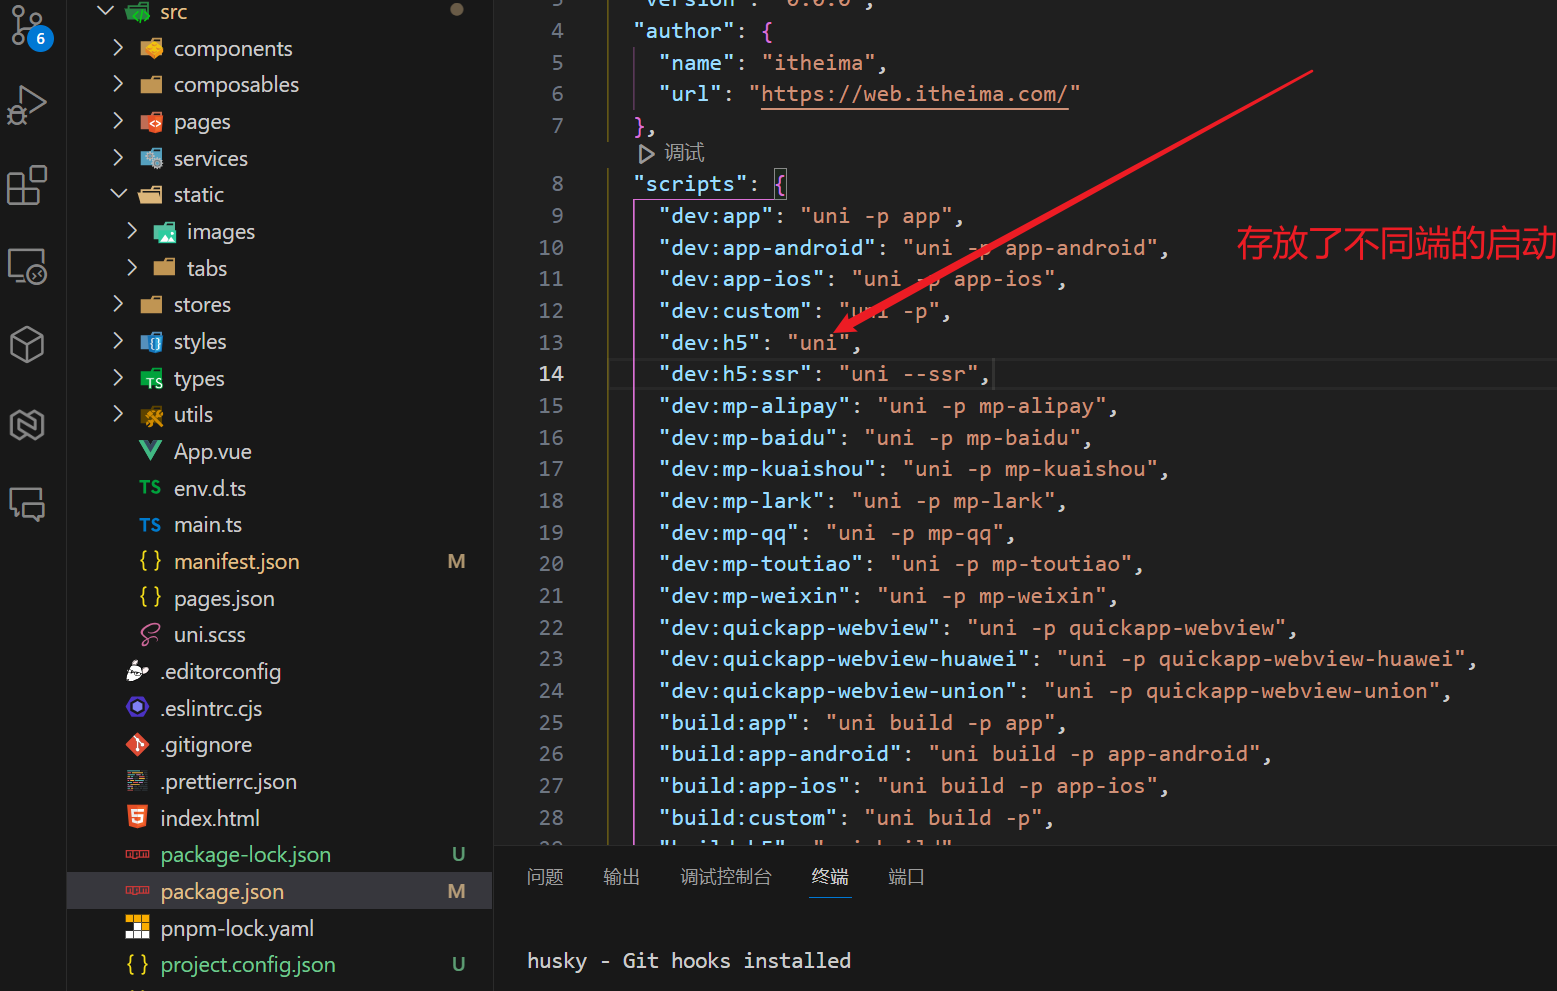Image resolution: width=1557 pixels, height=991 pixels.
Task: Expand the stores folder
Action: 118,304
